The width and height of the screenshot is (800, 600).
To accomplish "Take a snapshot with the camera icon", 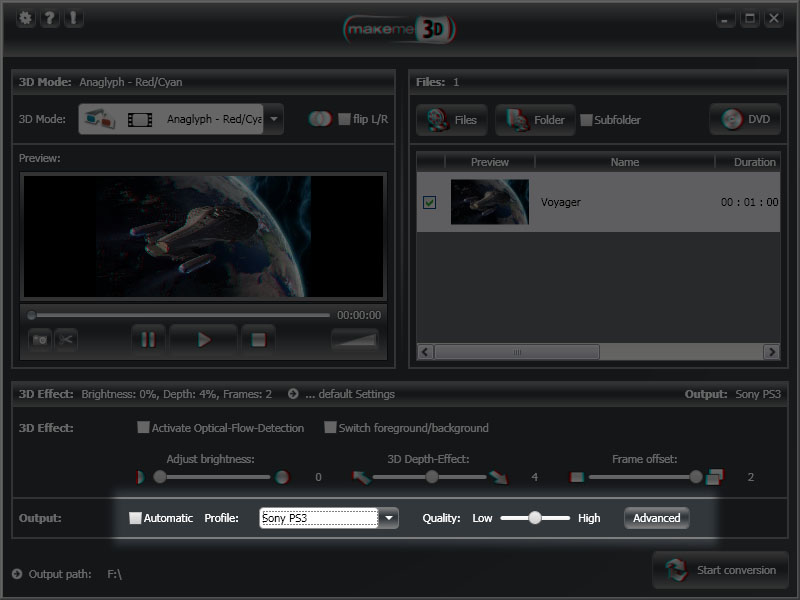I will (40, 340).
